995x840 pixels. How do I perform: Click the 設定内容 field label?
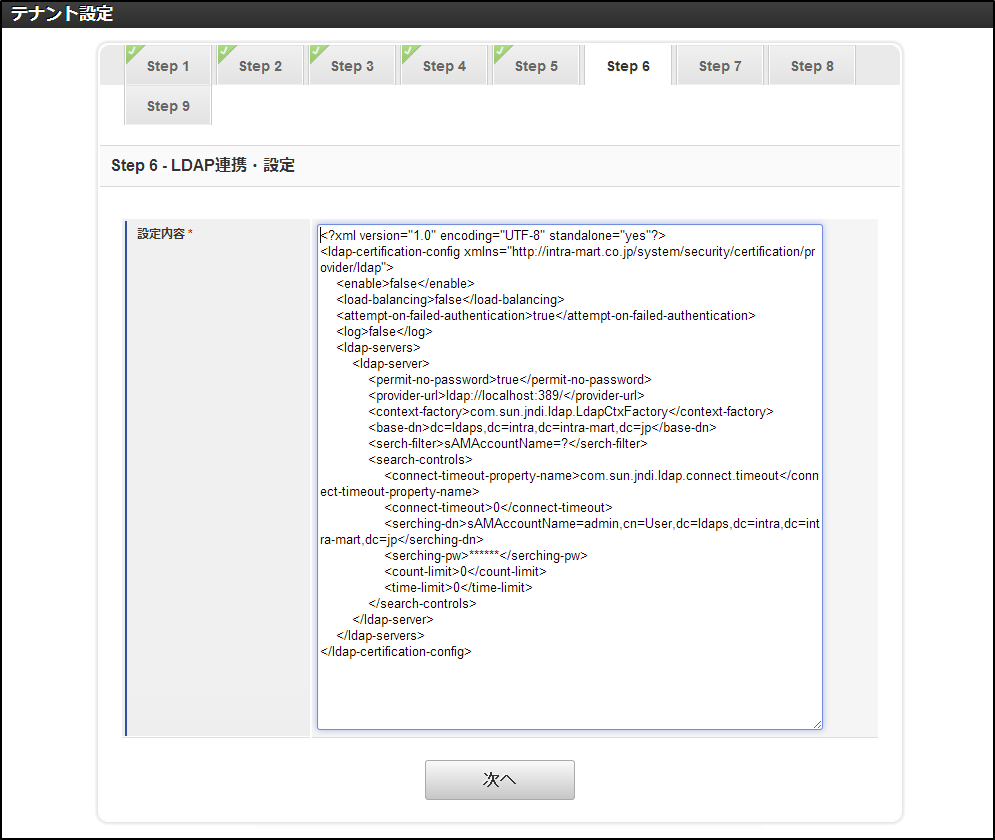point(161,233)
